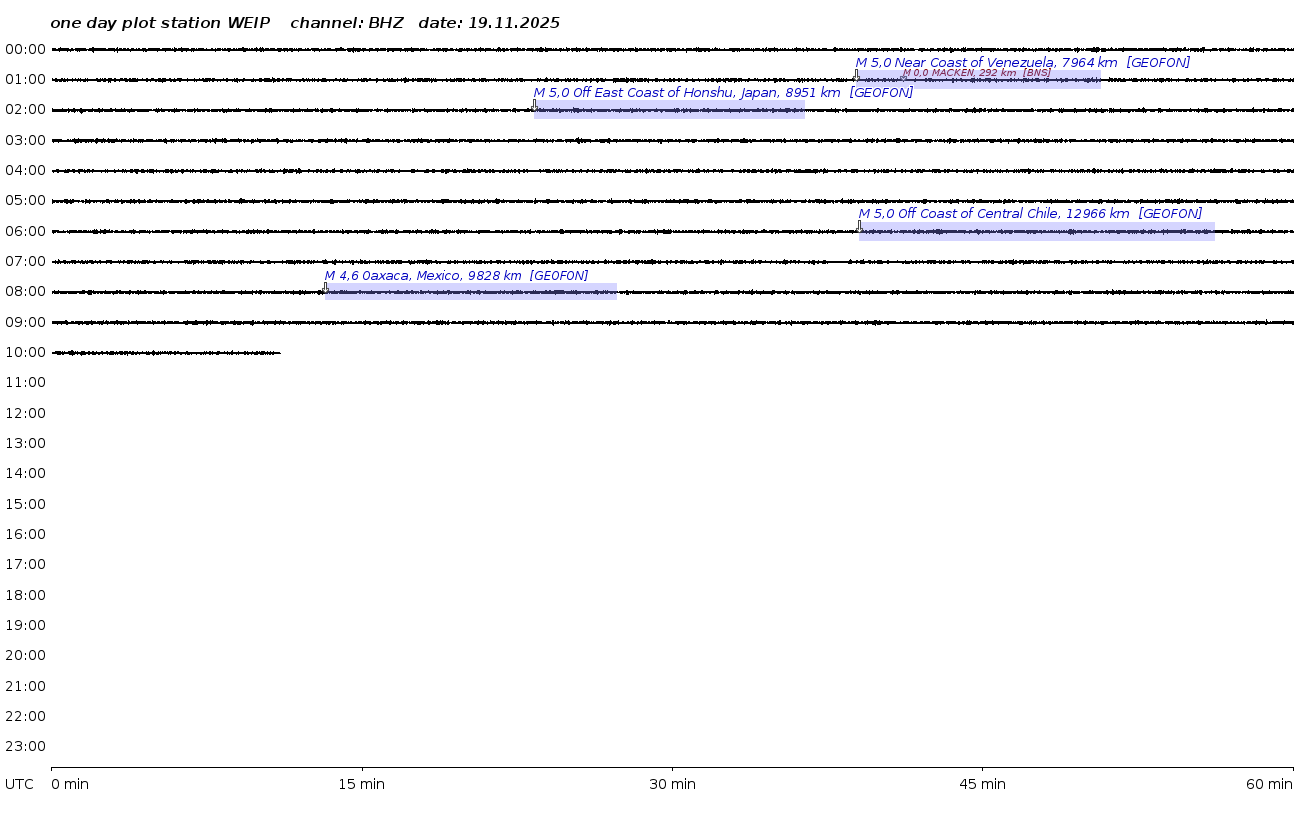This screenshot has height=813, width=1304.
Task: Click the highlighted band on the 02:00 trace
Action: click(x=669, y=110)
